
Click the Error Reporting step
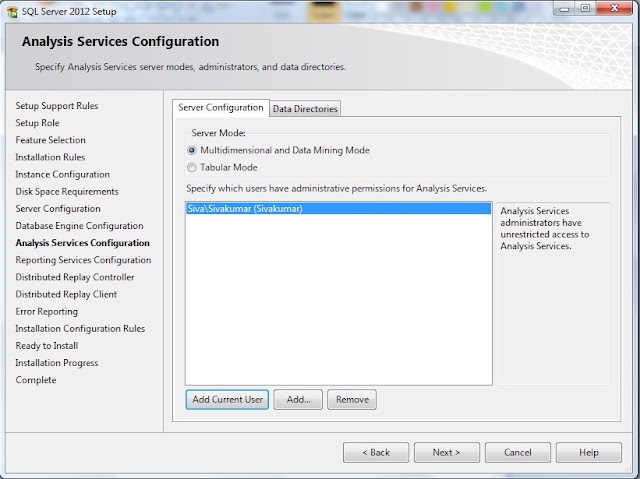tap(47, 311)
